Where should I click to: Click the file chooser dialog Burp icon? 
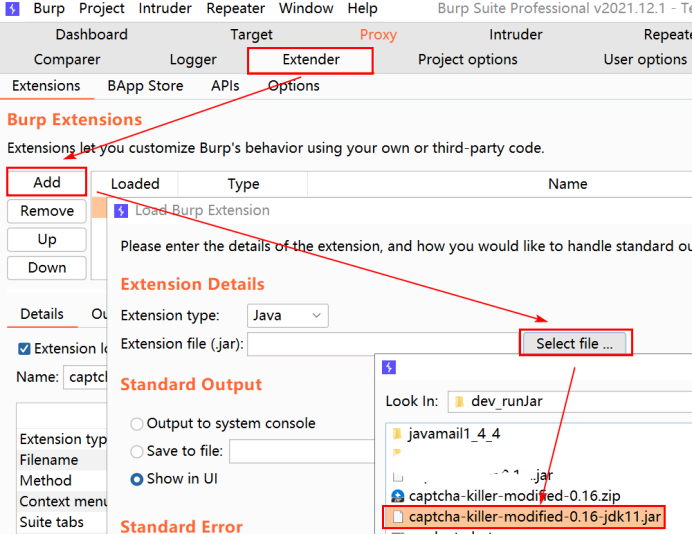coord(389,367)
